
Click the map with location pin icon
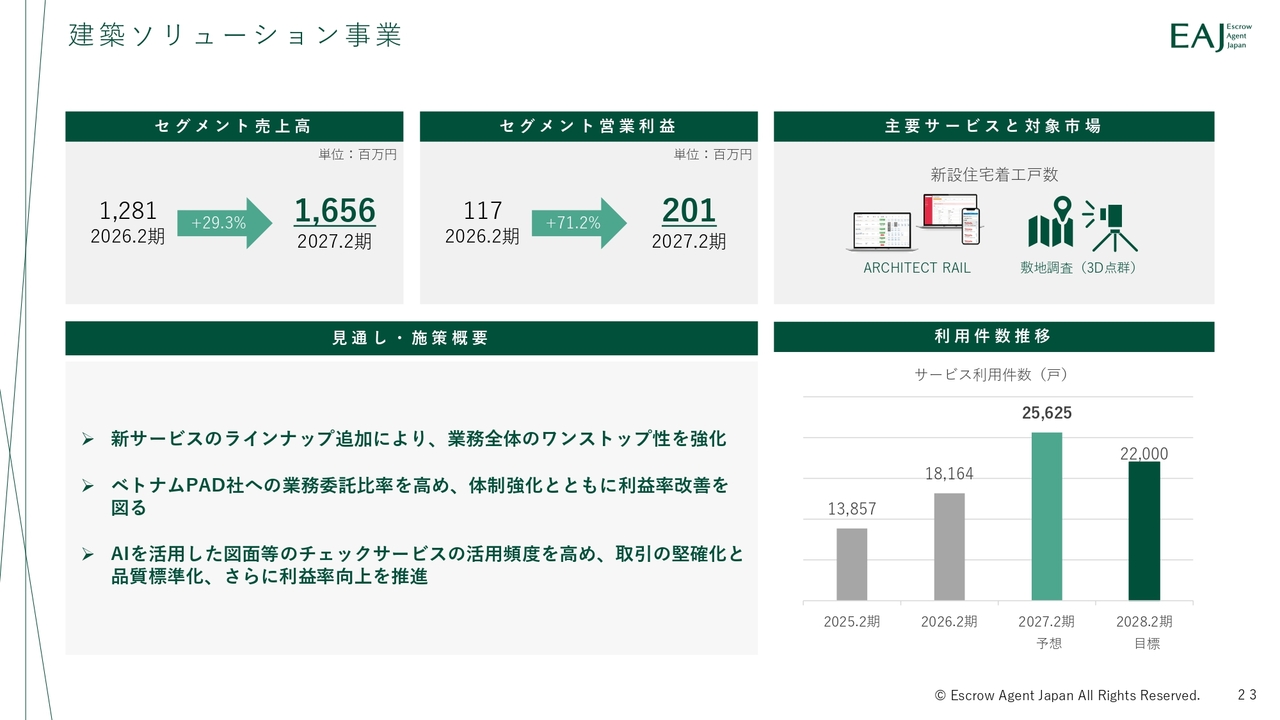point(1050,225)
